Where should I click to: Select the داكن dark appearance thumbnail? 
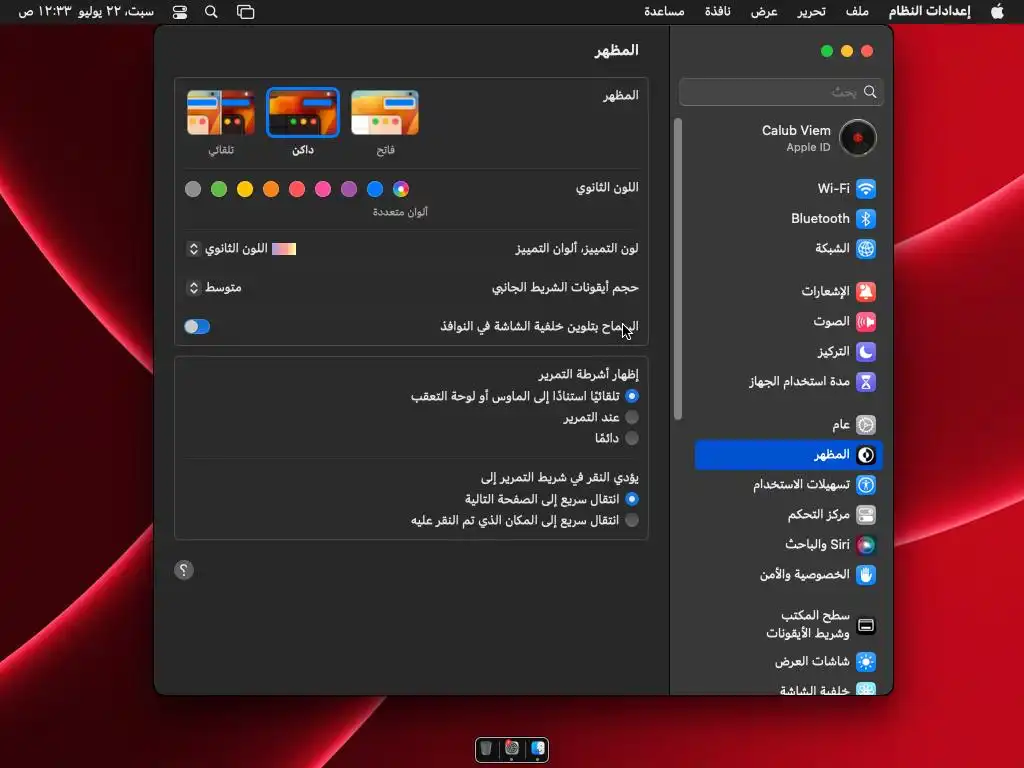pos(303,113)
